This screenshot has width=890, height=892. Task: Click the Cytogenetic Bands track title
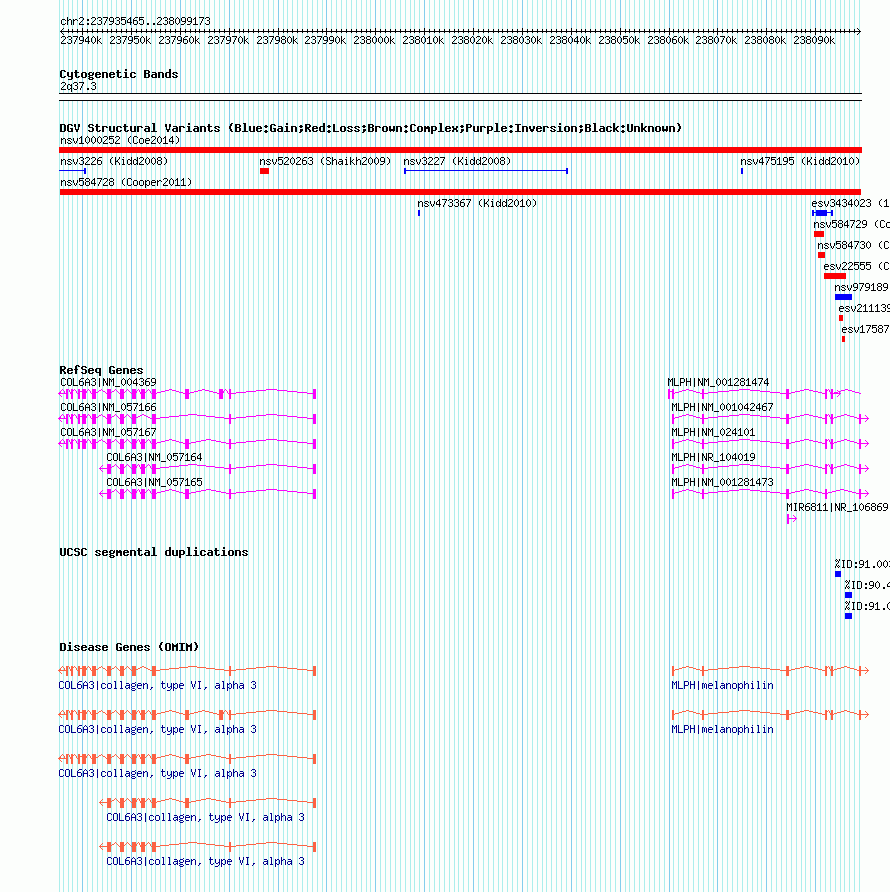click(x=119, y=74)
